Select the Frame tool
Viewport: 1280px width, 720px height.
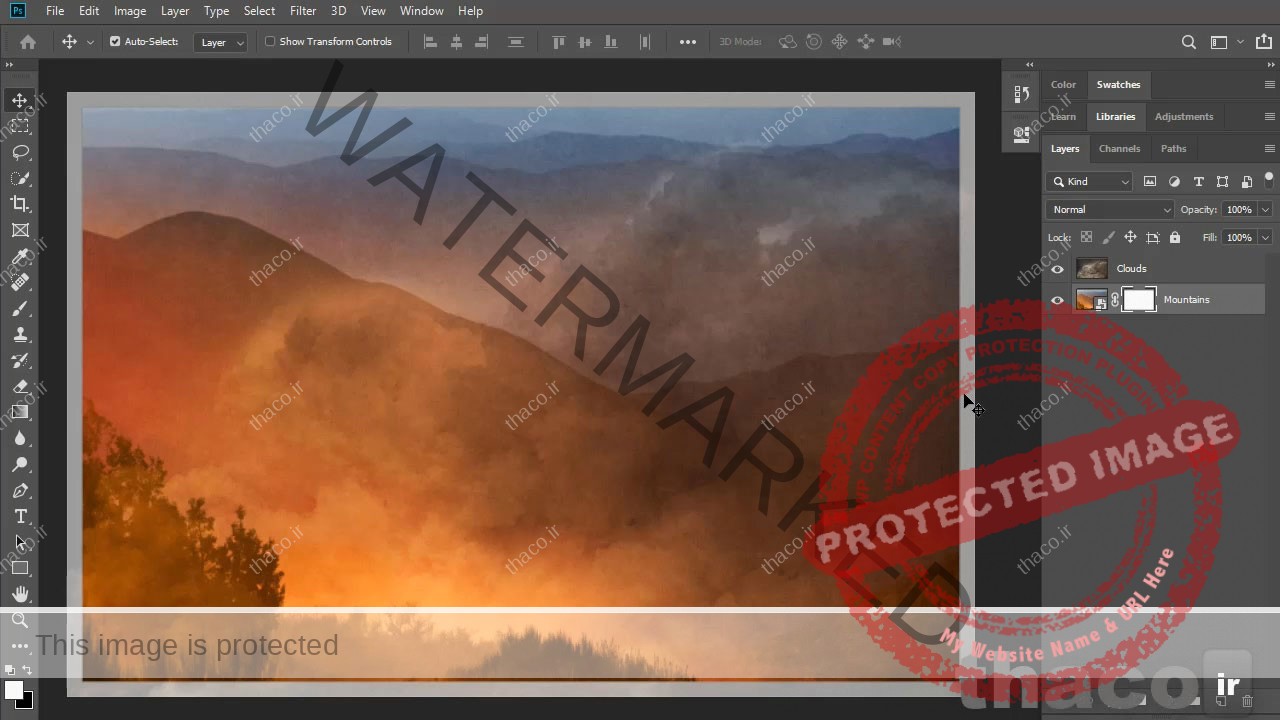(20, 230)
